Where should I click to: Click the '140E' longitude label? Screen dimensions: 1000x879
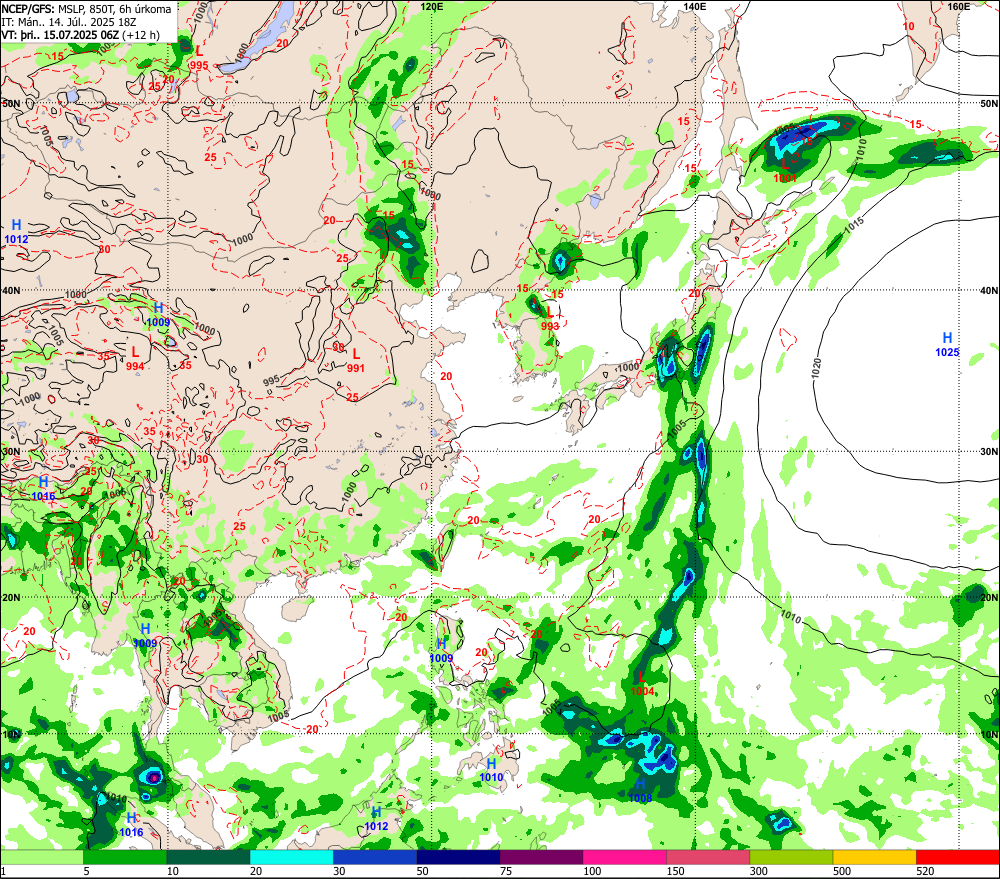tap(695, 6)
